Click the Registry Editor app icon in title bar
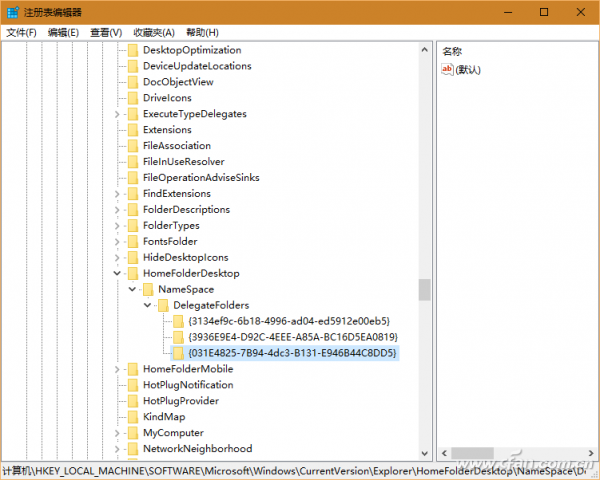Screen dimensions: 600x480 [x=13, y=12]
